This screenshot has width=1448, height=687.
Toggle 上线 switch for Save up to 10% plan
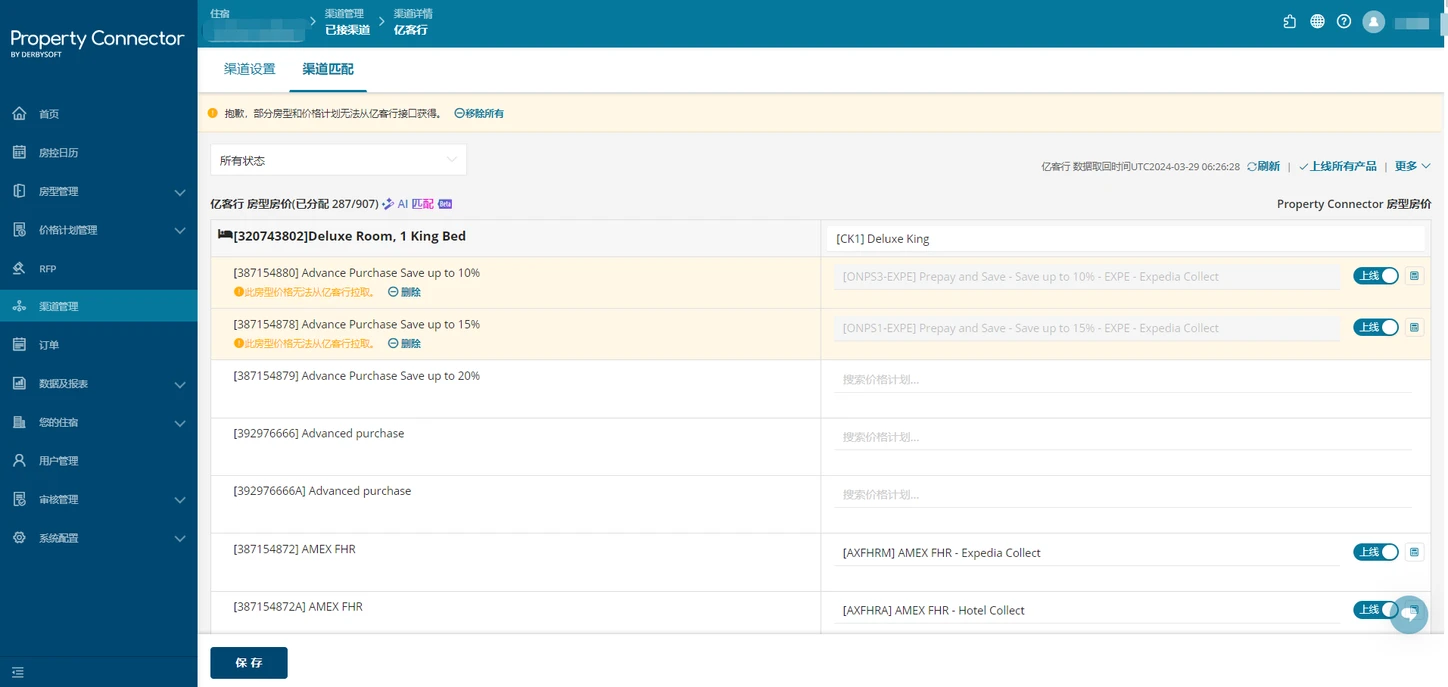coord(1376,276)
